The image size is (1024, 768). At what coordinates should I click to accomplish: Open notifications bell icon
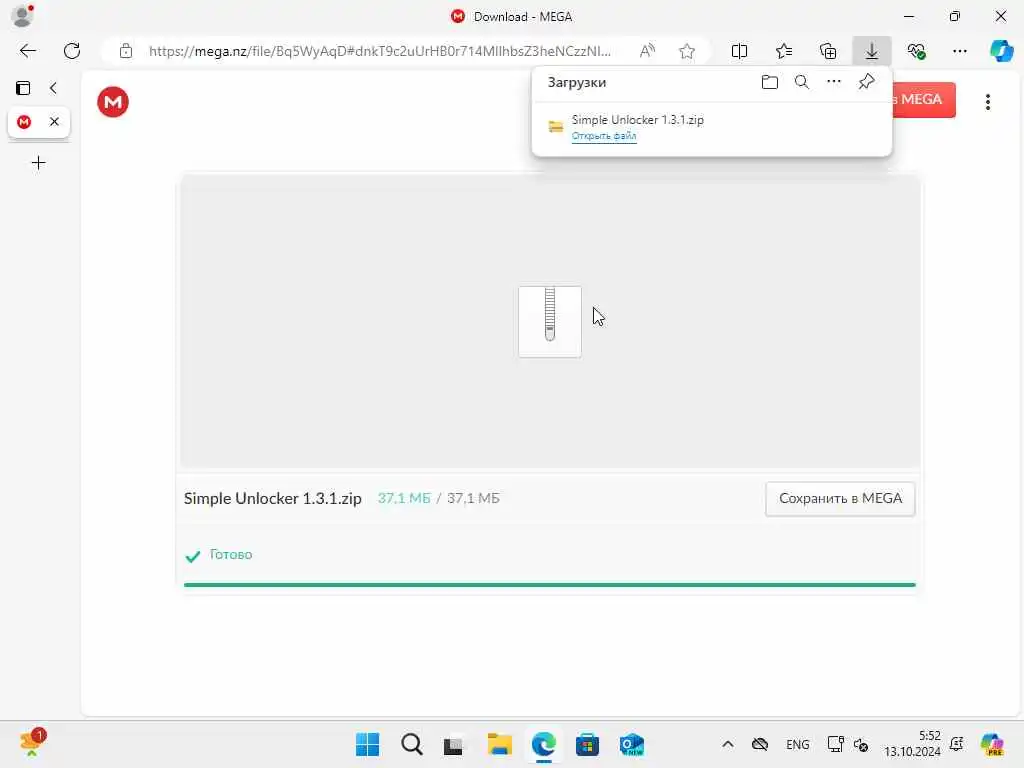957,744
